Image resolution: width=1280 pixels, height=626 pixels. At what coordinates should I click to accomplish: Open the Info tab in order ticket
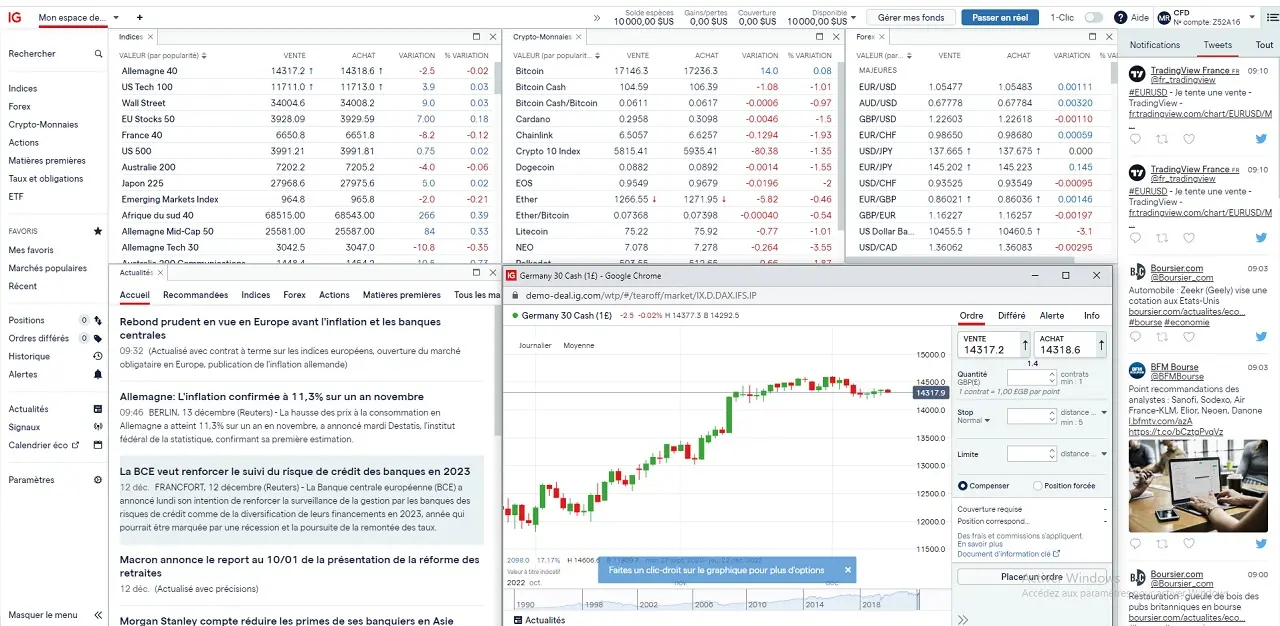(x=1091, y=316)
